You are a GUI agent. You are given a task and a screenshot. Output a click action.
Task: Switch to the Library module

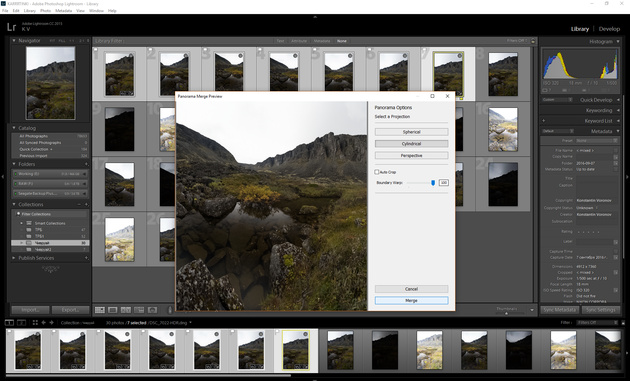tap(580, 29)
